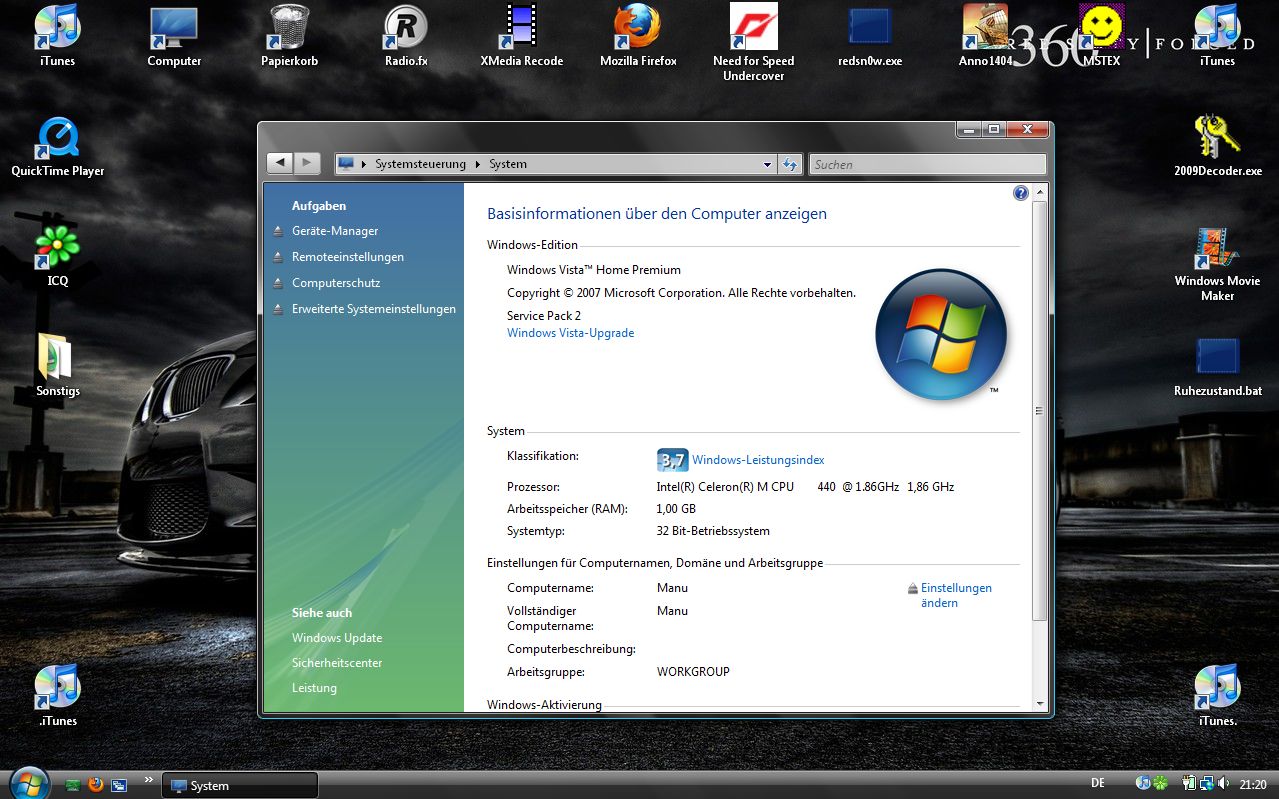Select the Need for Speed Undercover icon
Viewport: 1279px width, 799px height.
pos(753,43)
